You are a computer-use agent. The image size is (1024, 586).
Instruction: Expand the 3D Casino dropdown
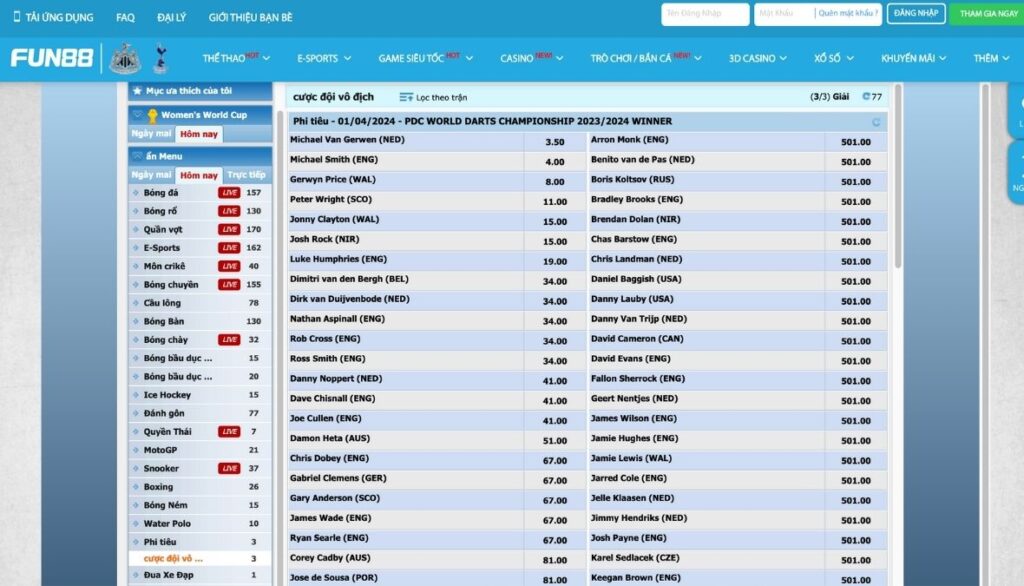[758, 58]
